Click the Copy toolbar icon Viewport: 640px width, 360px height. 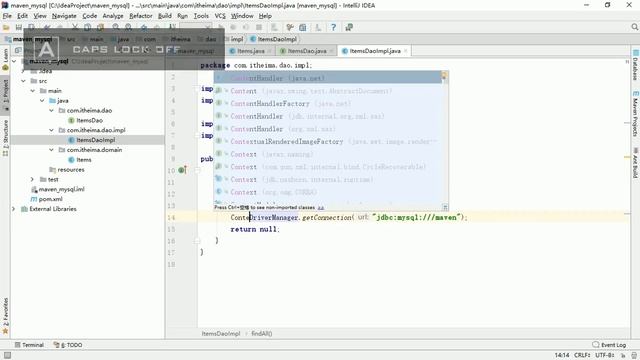pos(87,27)
